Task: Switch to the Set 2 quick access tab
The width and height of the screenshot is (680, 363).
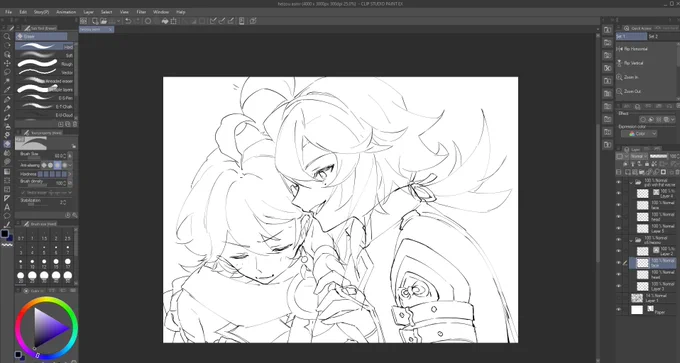Action: [653, 36]
